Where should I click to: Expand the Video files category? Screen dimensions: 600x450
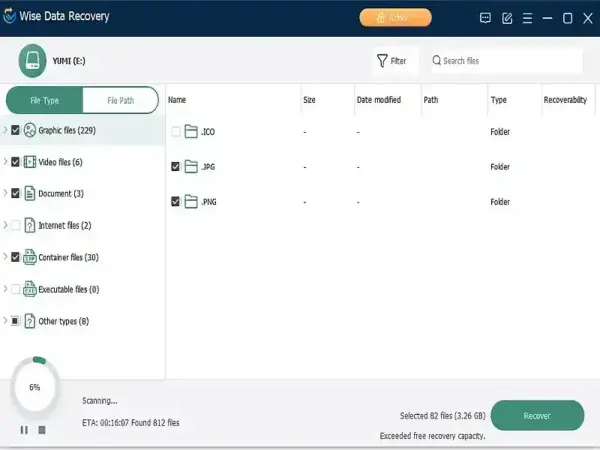point(5,162)
